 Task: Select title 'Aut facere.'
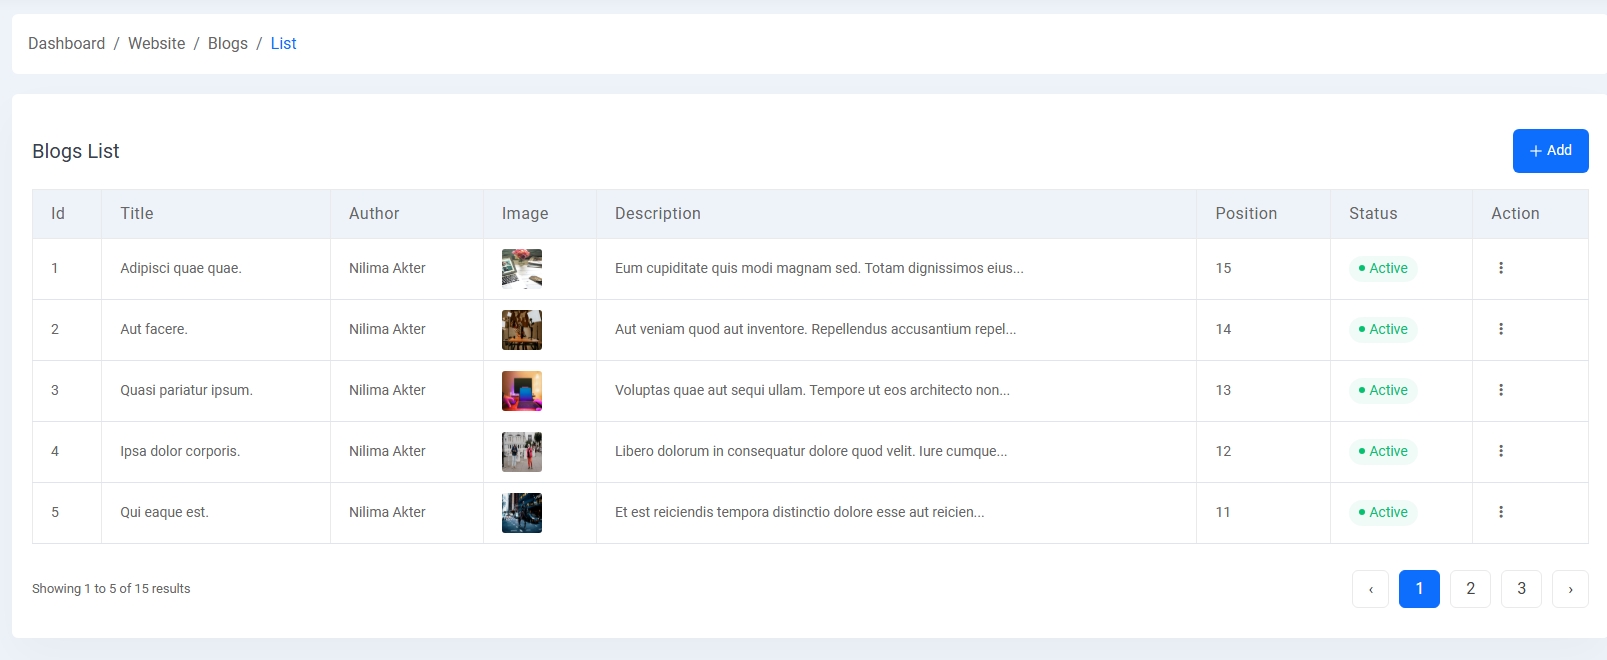(x=154, y=329)
